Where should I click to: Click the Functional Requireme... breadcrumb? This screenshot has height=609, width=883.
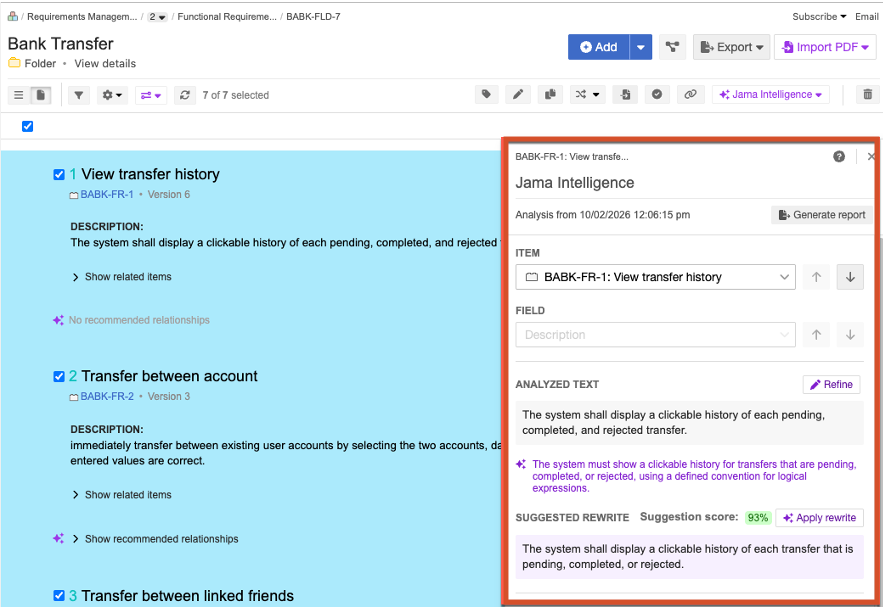coord(227,16)
